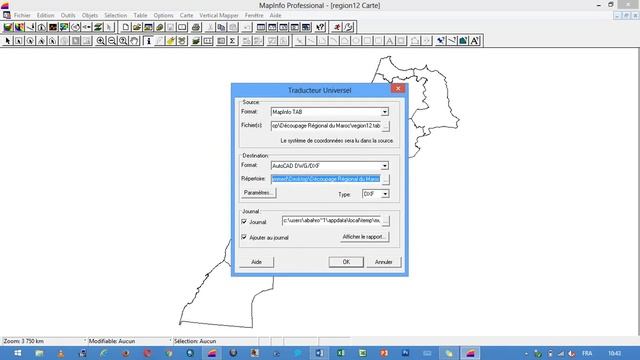This screenshot has height=360, width=640.
Task: Open the Table menu
Action: [140, 15]
